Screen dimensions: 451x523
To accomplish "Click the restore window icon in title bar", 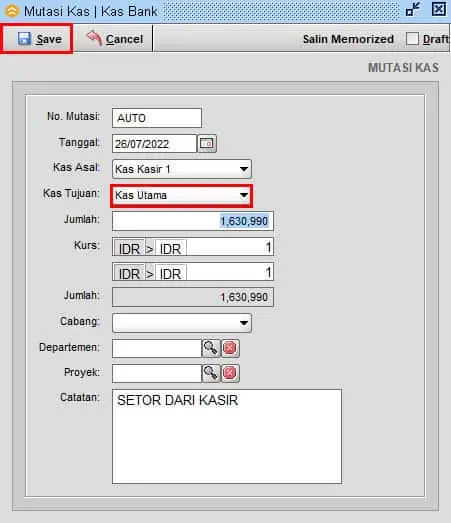I will point(413,9).
